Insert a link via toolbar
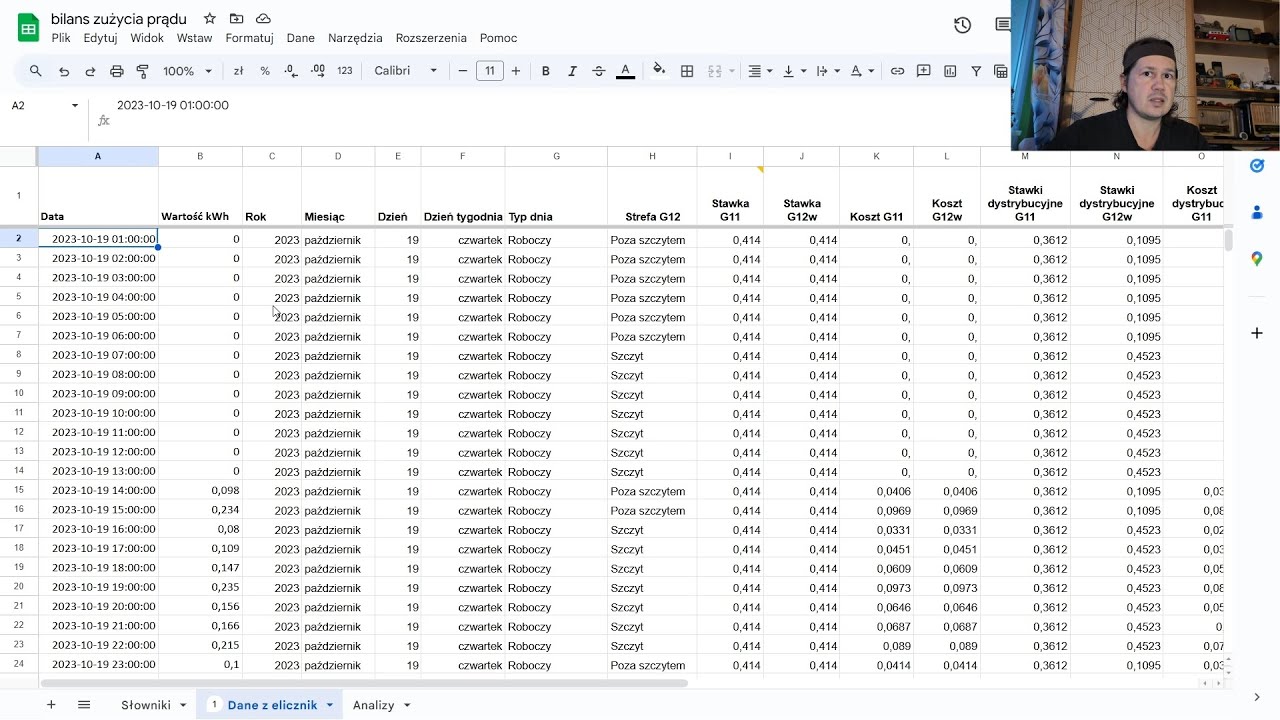Screen dimensions: 1280x720 click(897, 71)
